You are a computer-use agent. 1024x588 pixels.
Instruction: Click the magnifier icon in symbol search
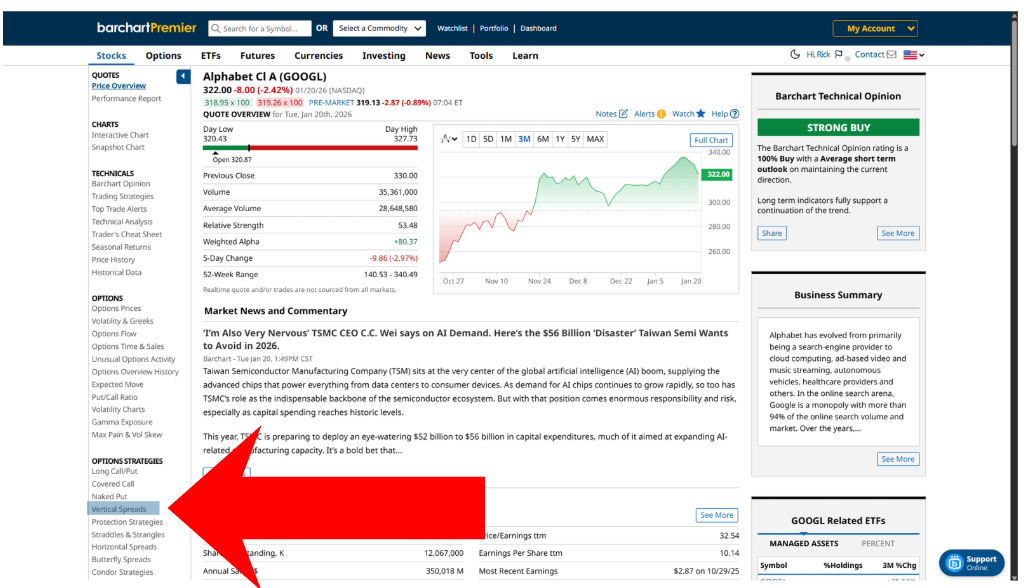(x=215, y=28)
